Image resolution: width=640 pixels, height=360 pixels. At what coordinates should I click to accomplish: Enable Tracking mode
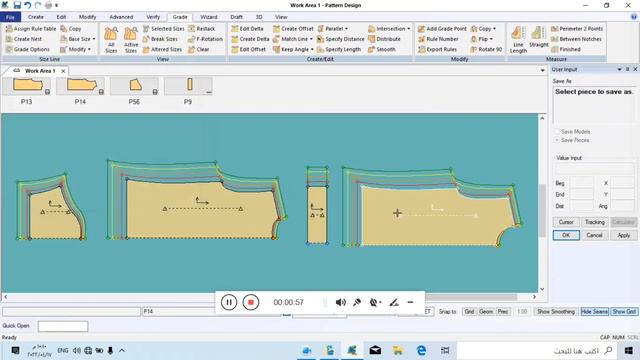[x=595, y=222]
